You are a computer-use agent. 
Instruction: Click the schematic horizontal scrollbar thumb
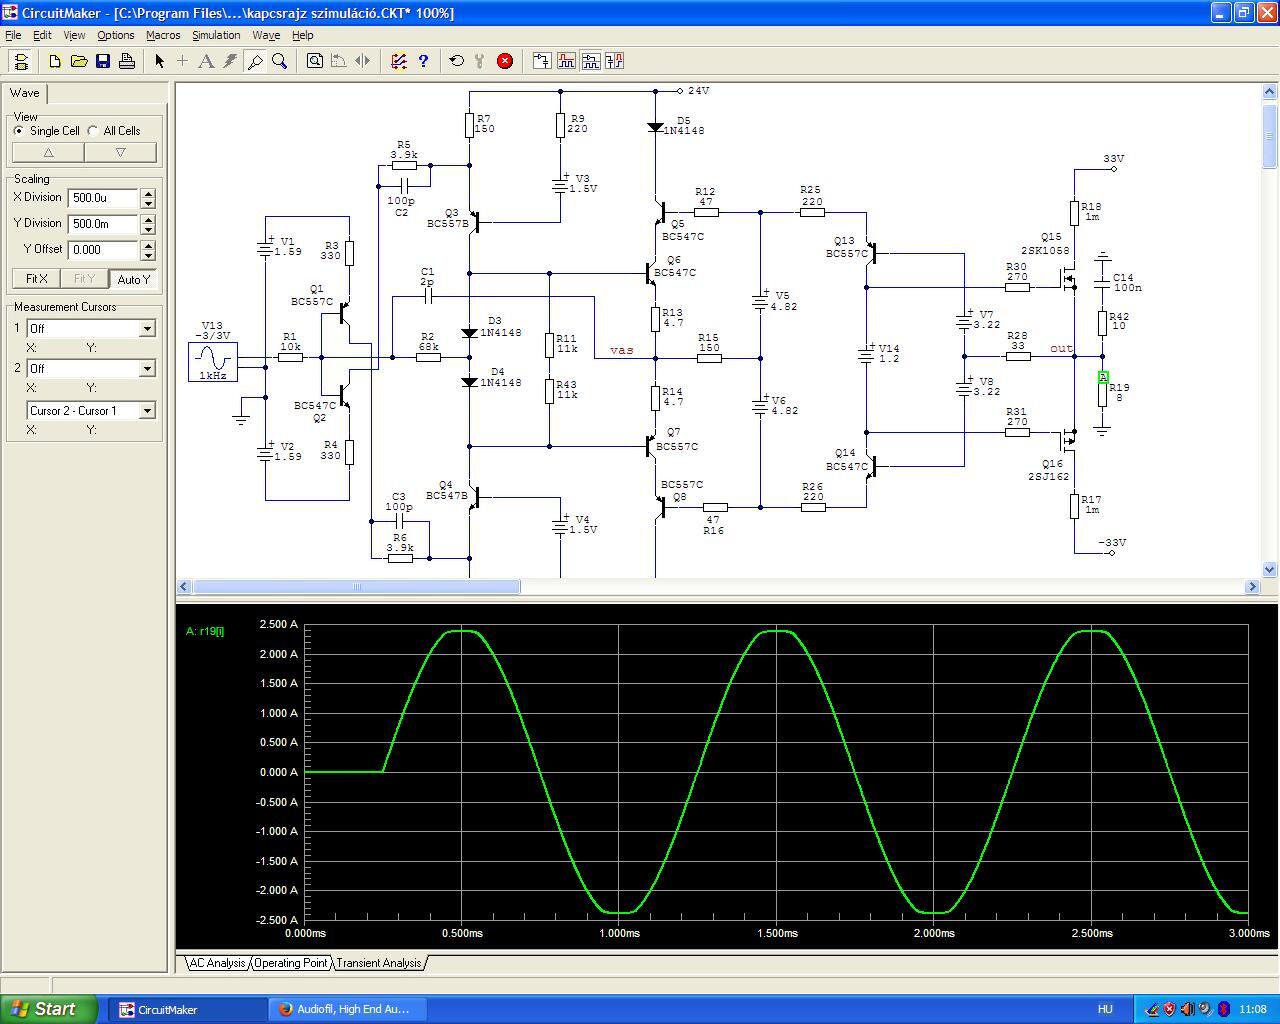355,587
